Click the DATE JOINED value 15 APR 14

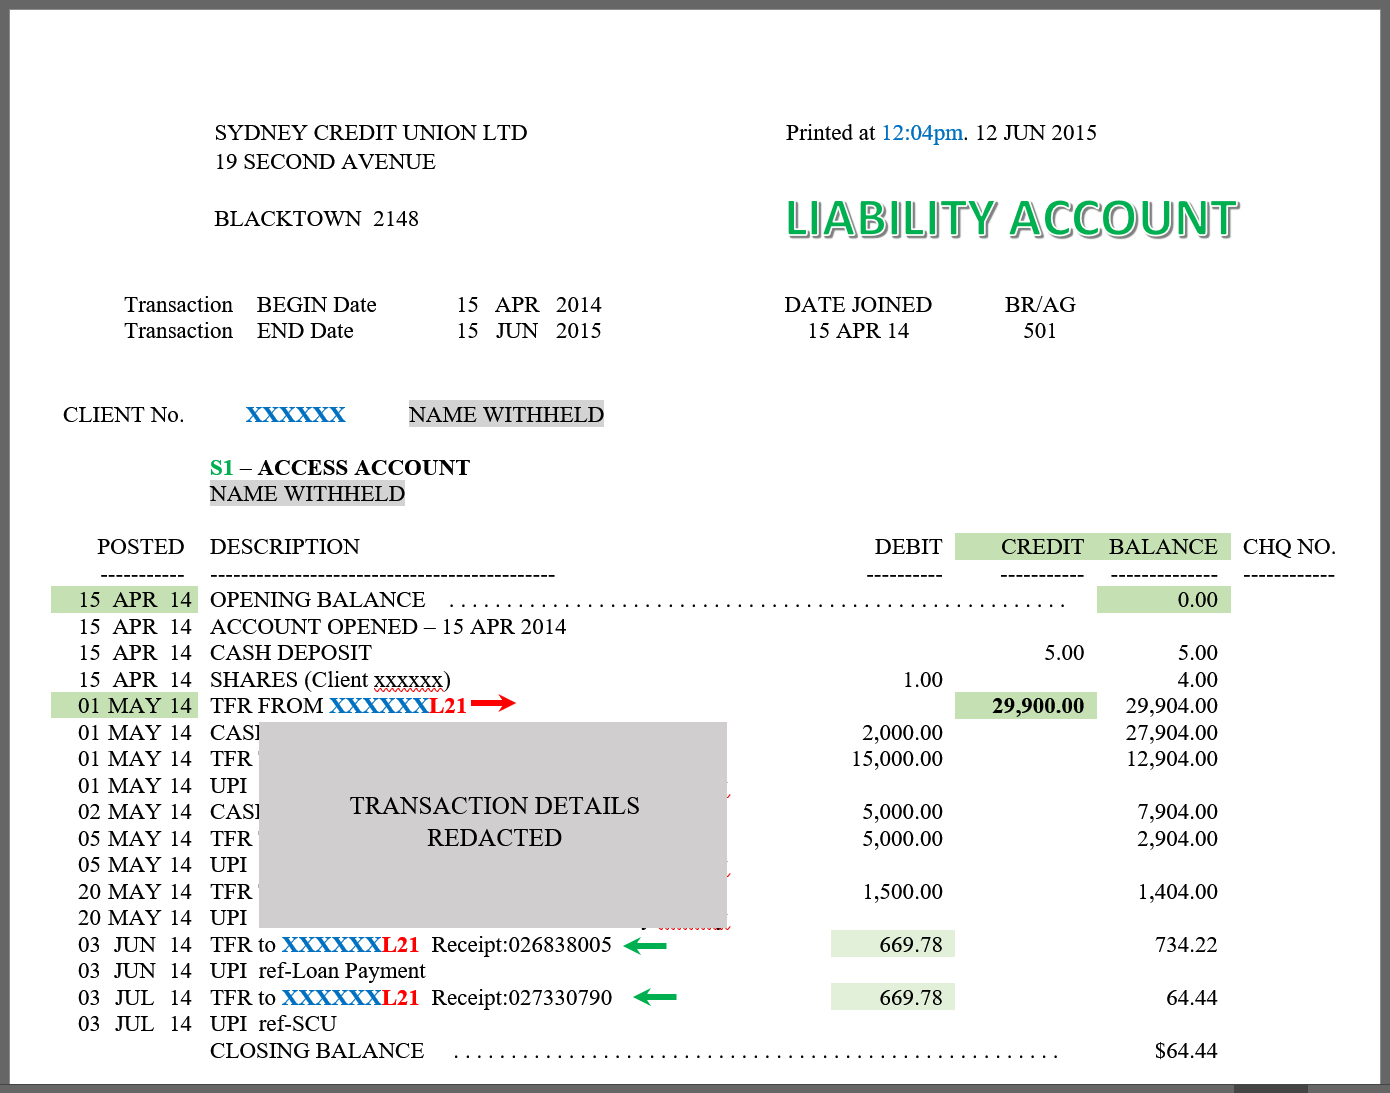click(x=858, y=331)
